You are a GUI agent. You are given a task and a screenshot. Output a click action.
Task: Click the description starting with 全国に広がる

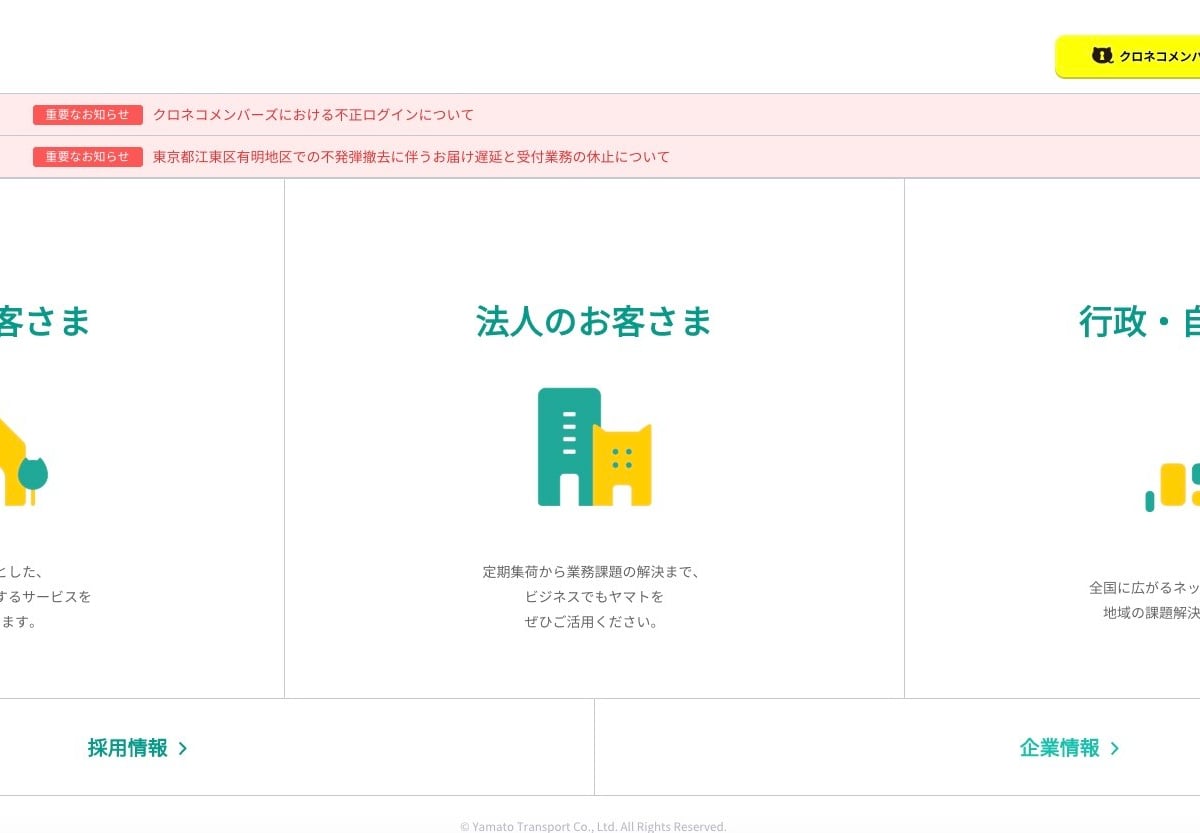click(x=1145, y=588)
